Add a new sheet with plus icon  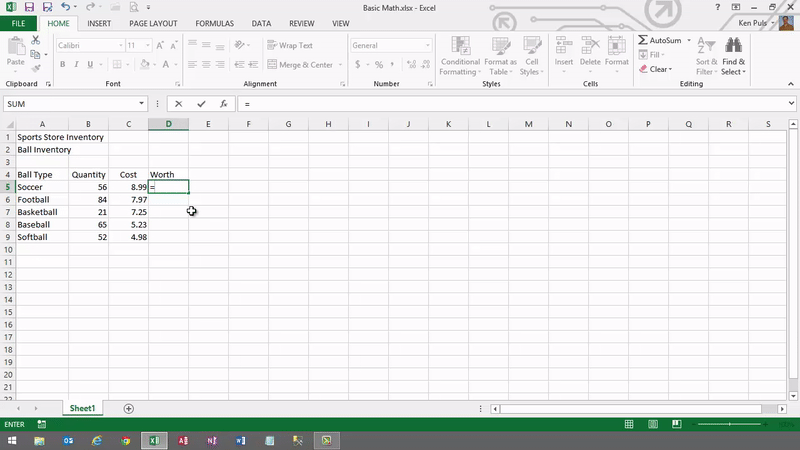128,409
